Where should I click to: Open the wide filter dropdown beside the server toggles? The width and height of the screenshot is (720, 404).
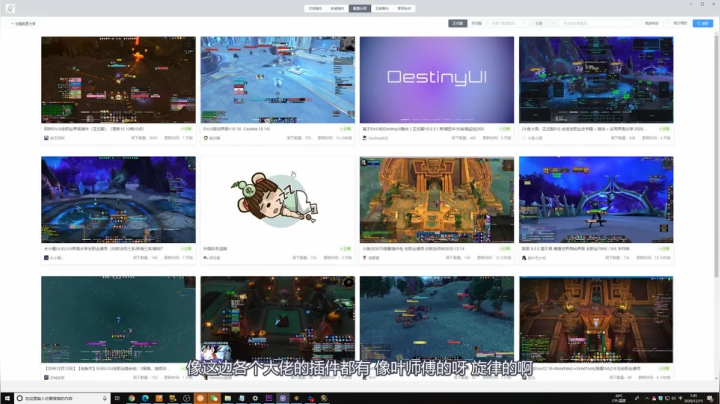[x=508, y=23]
